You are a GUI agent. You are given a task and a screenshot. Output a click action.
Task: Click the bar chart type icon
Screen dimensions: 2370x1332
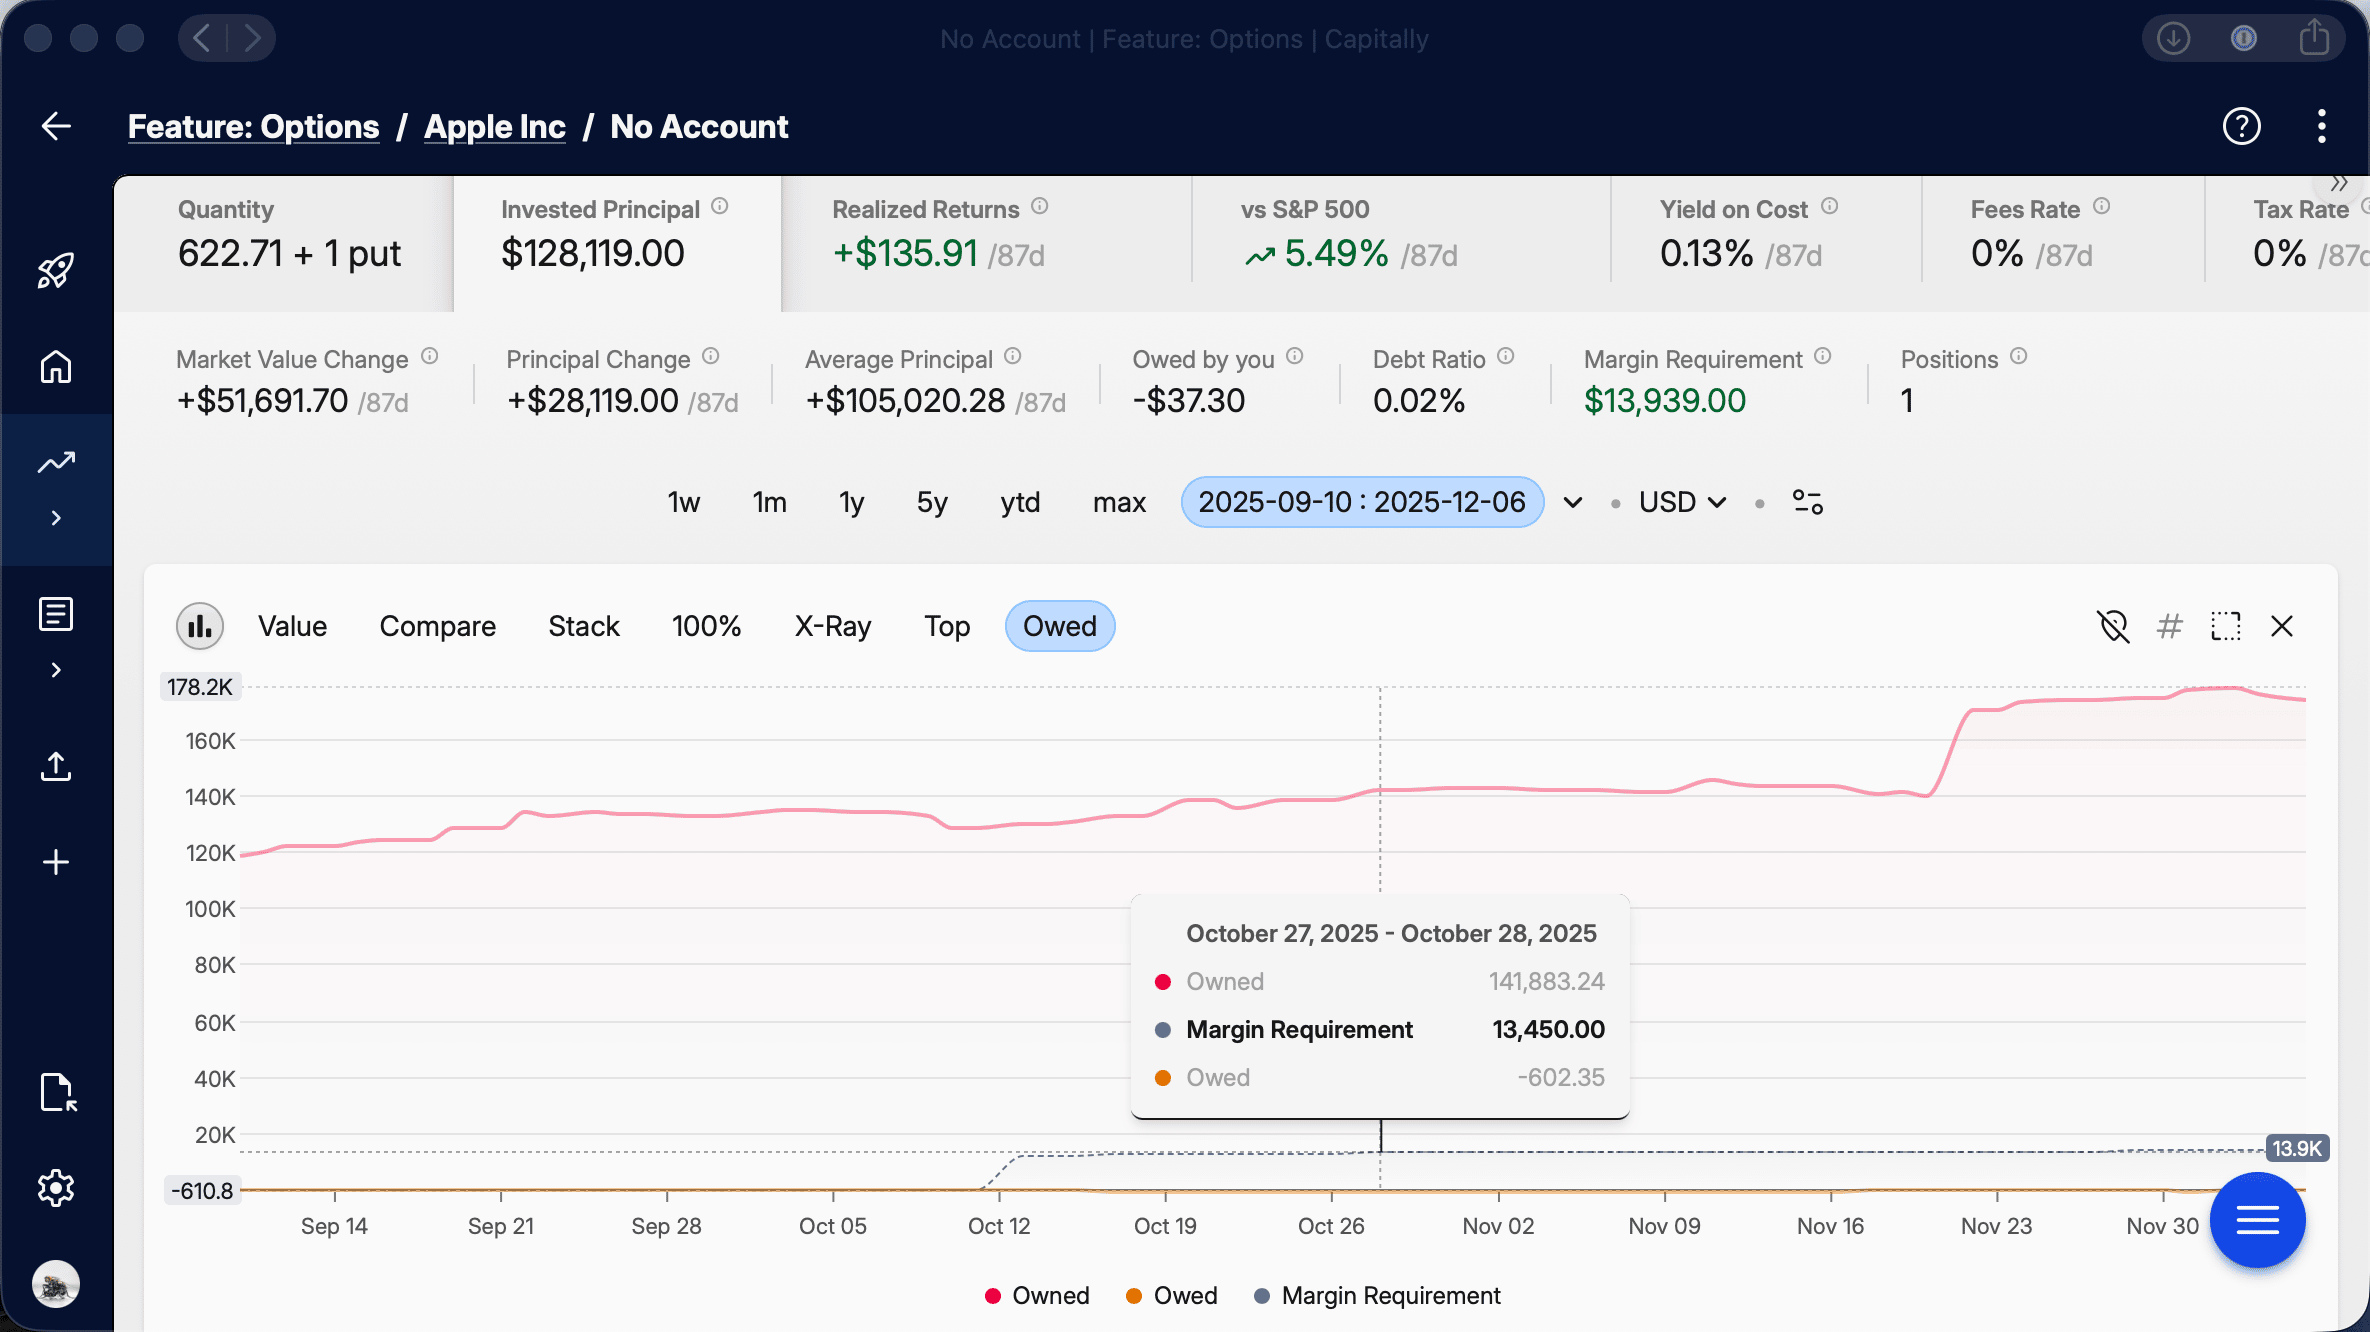point(200,626)
